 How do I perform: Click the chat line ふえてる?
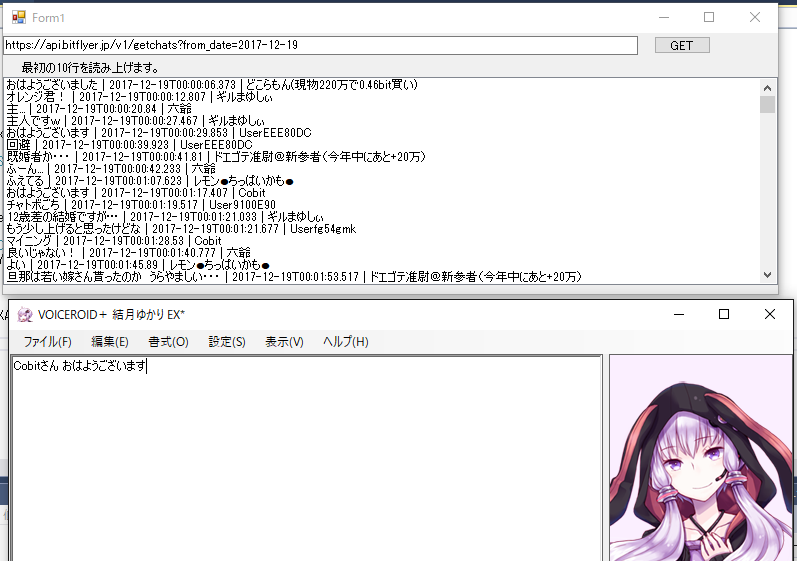point(150,181)
